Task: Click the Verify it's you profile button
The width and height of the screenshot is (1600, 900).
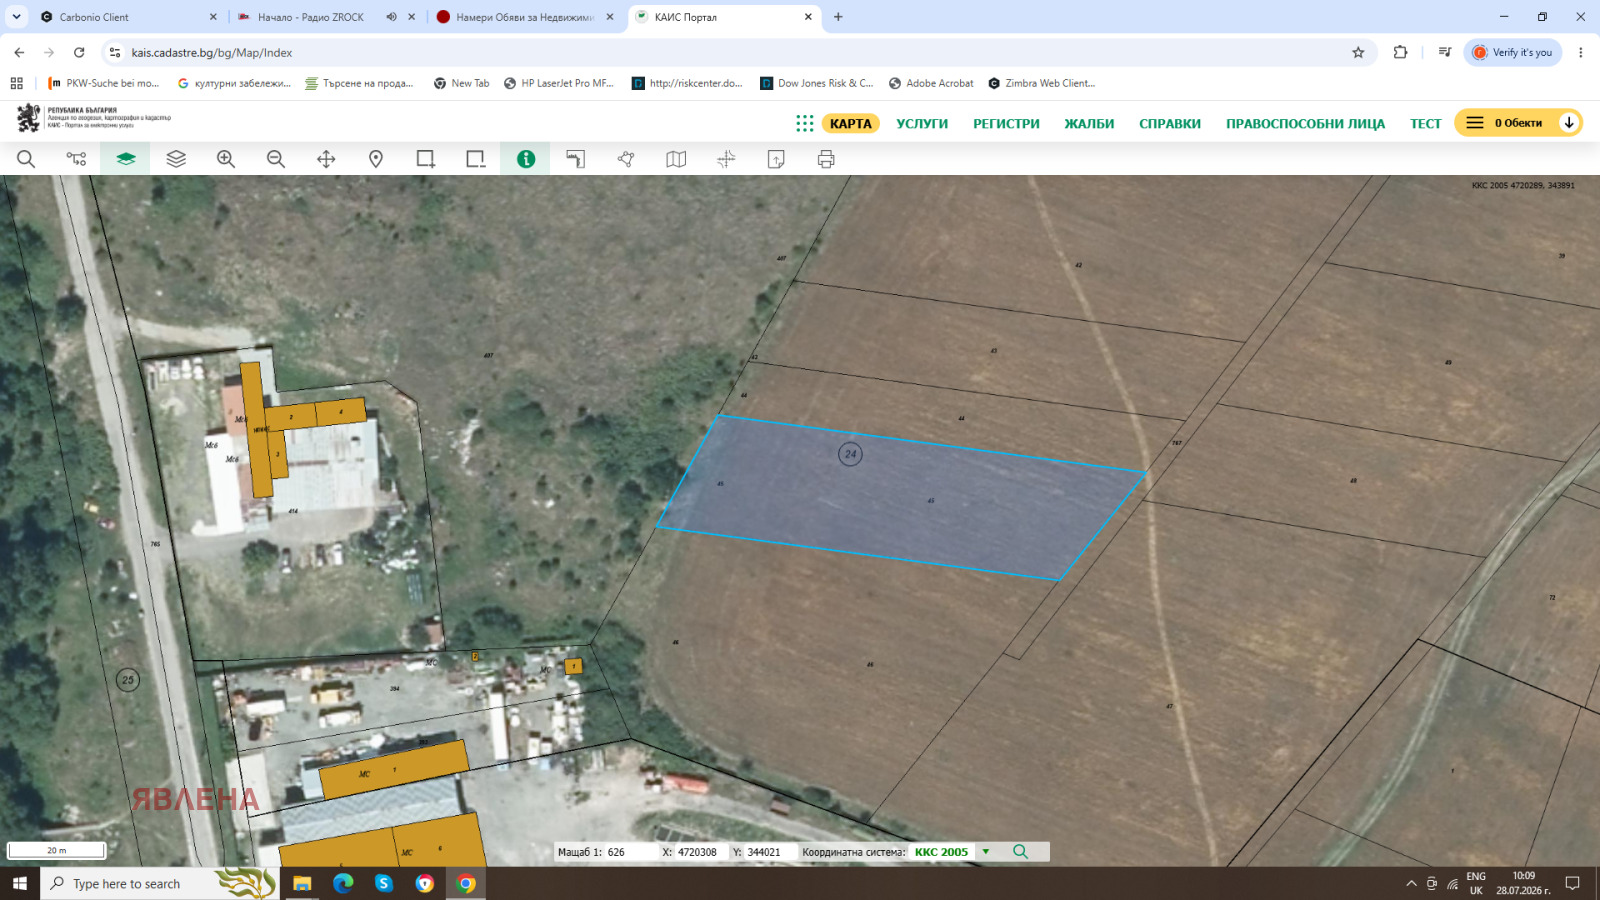Action: pyautogui.click(x=1513, y=52)
